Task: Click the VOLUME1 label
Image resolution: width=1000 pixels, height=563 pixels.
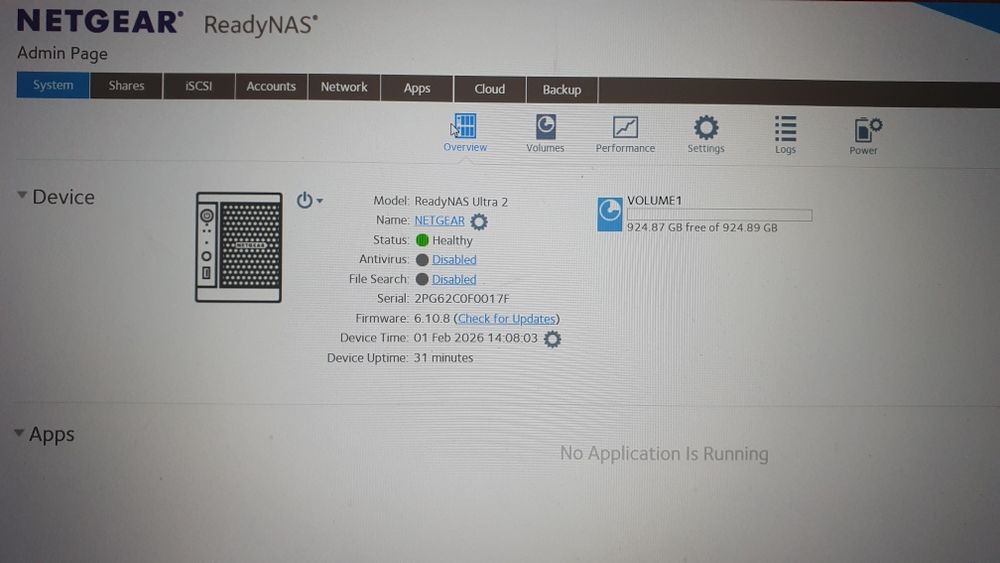Action: click(654, 200)
